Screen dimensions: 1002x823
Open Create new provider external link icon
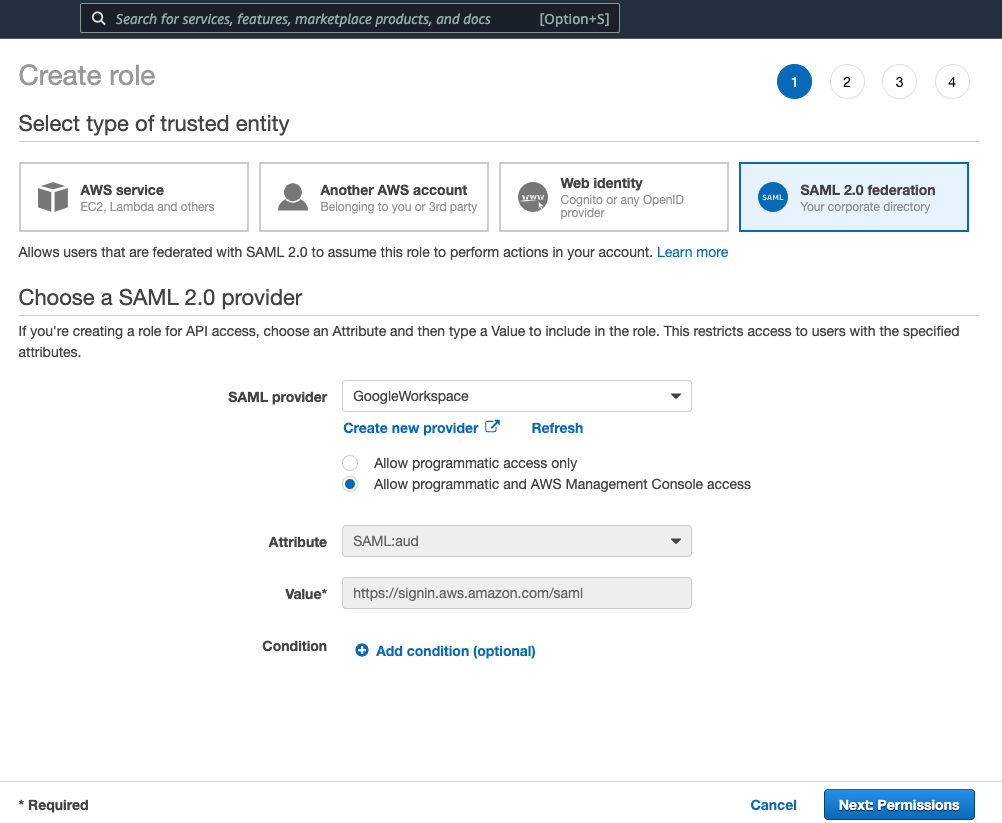click(491, 426)
